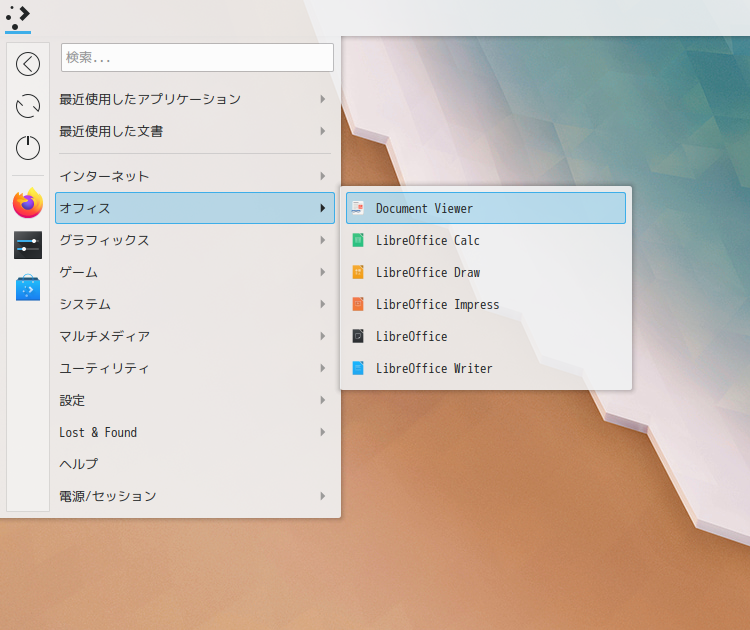The width and height of the screenshot is (750, 630).
Task: Expand the 設定 submenu arrow
Action: click(323, 400)
